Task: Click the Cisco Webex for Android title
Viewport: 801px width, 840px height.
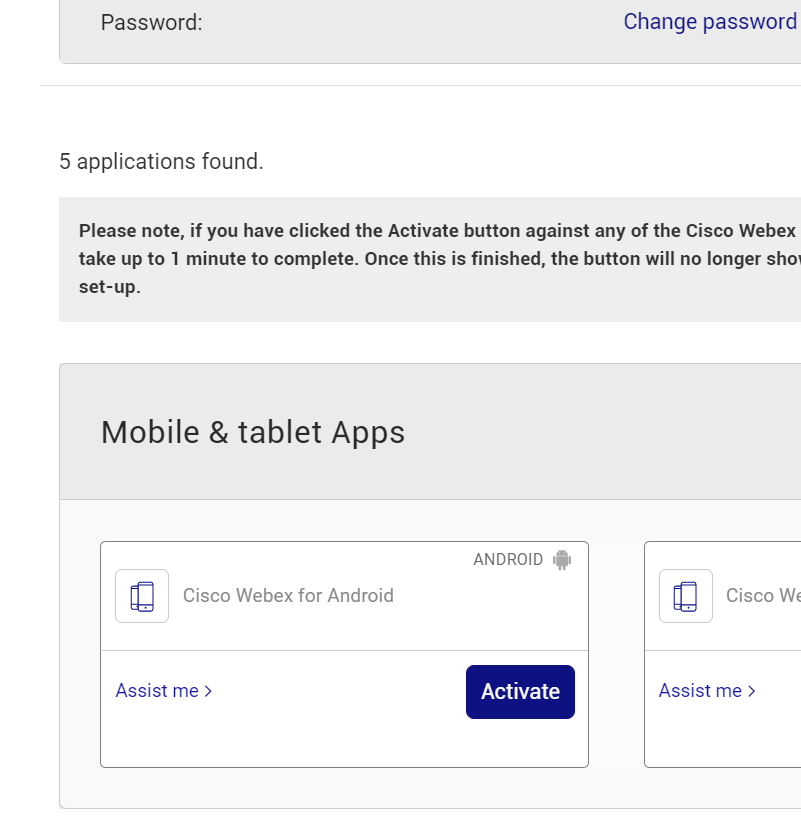Action: coord(288,596)
